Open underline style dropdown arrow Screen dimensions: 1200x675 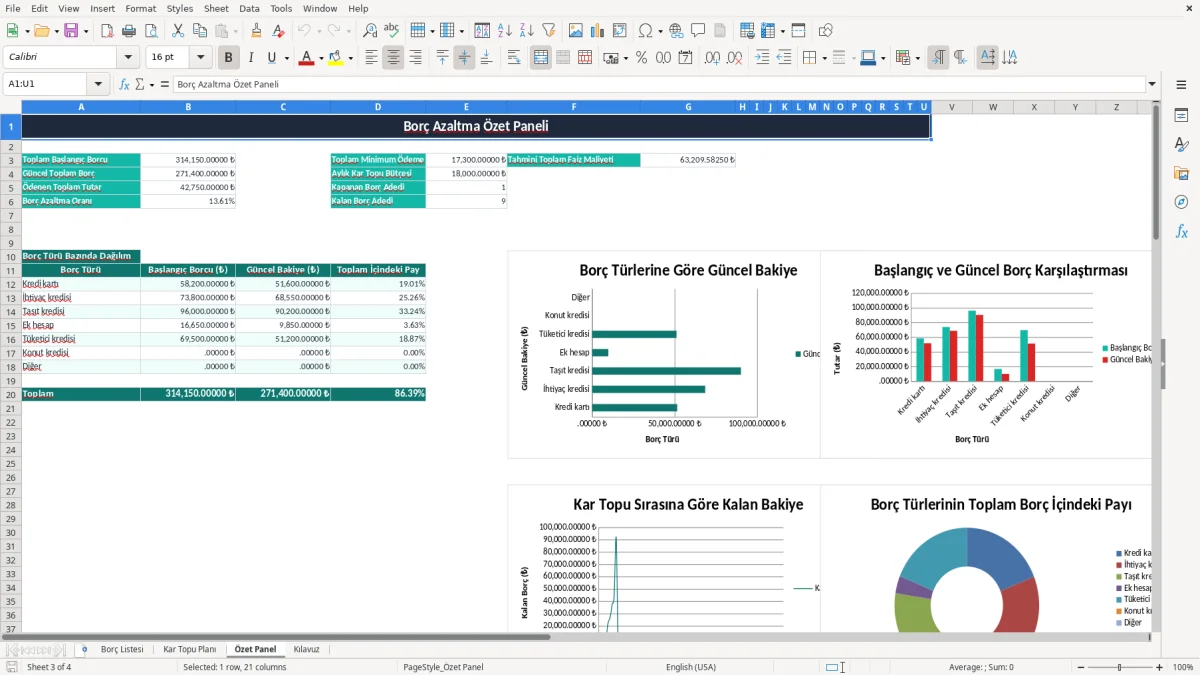pyautogui.click(x=286, y=58)
